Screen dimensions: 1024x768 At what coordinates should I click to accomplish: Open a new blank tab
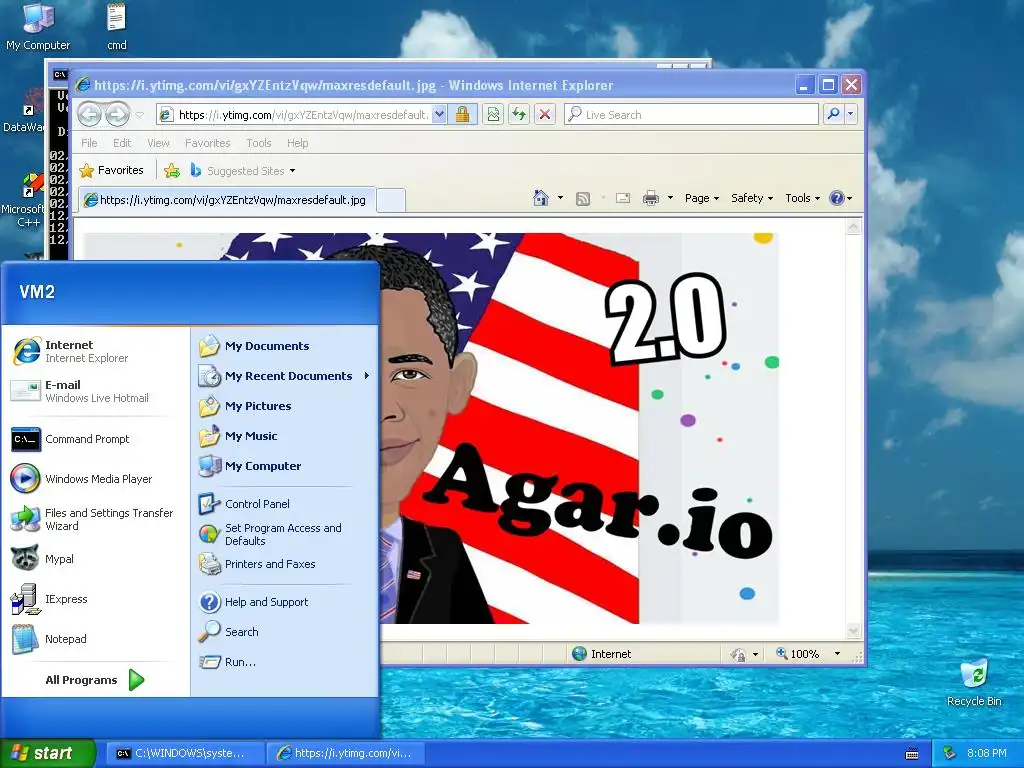point(391,200)
